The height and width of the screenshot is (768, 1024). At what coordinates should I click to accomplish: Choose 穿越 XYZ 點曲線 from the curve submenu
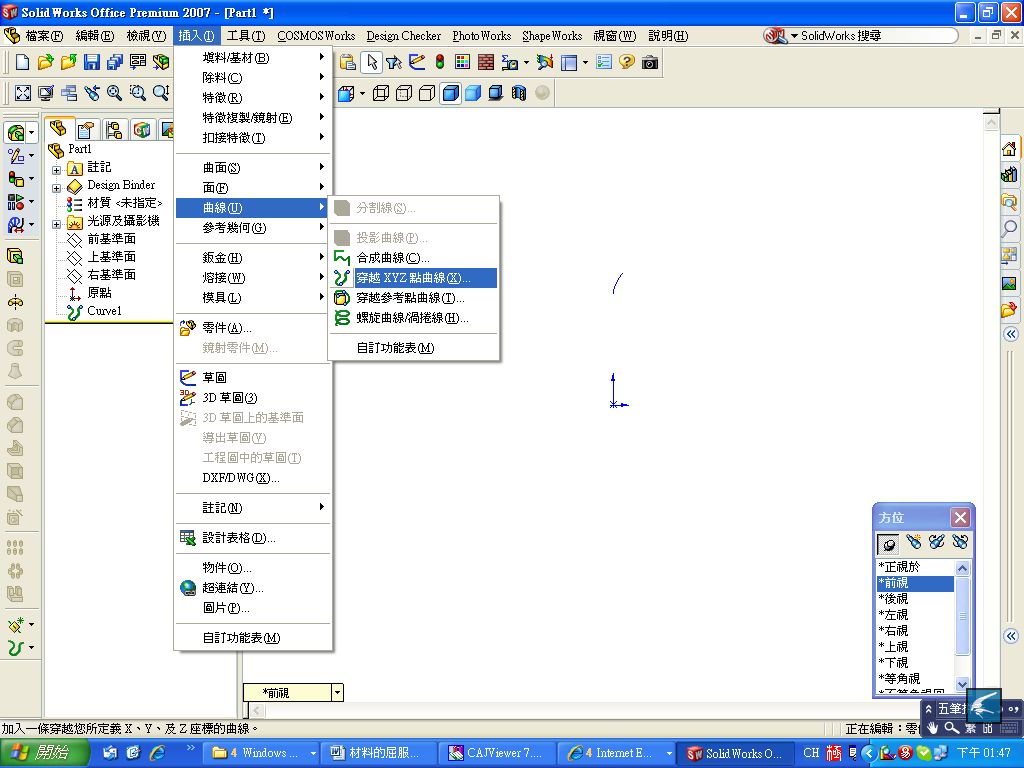click(413, 278)
